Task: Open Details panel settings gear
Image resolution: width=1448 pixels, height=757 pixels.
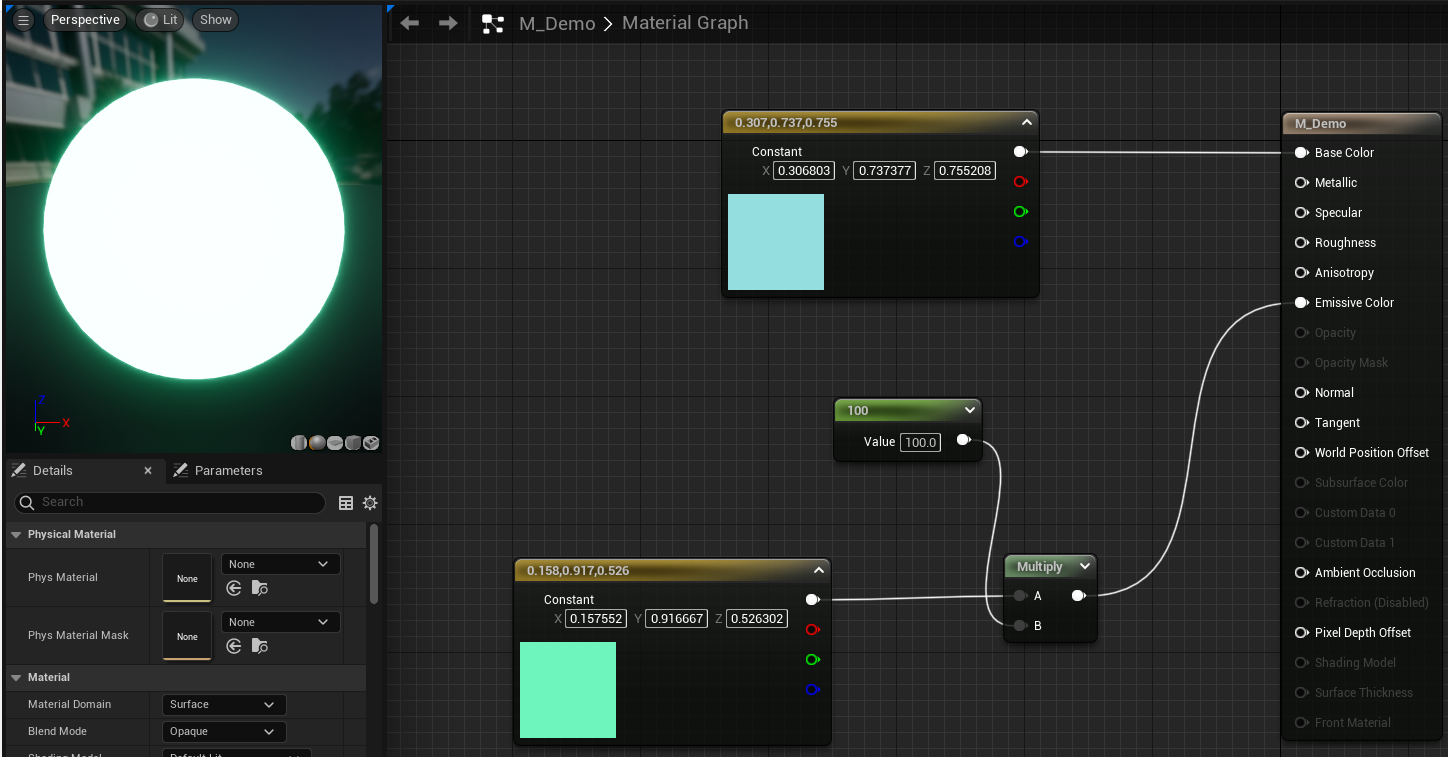Action: [370, 503]
